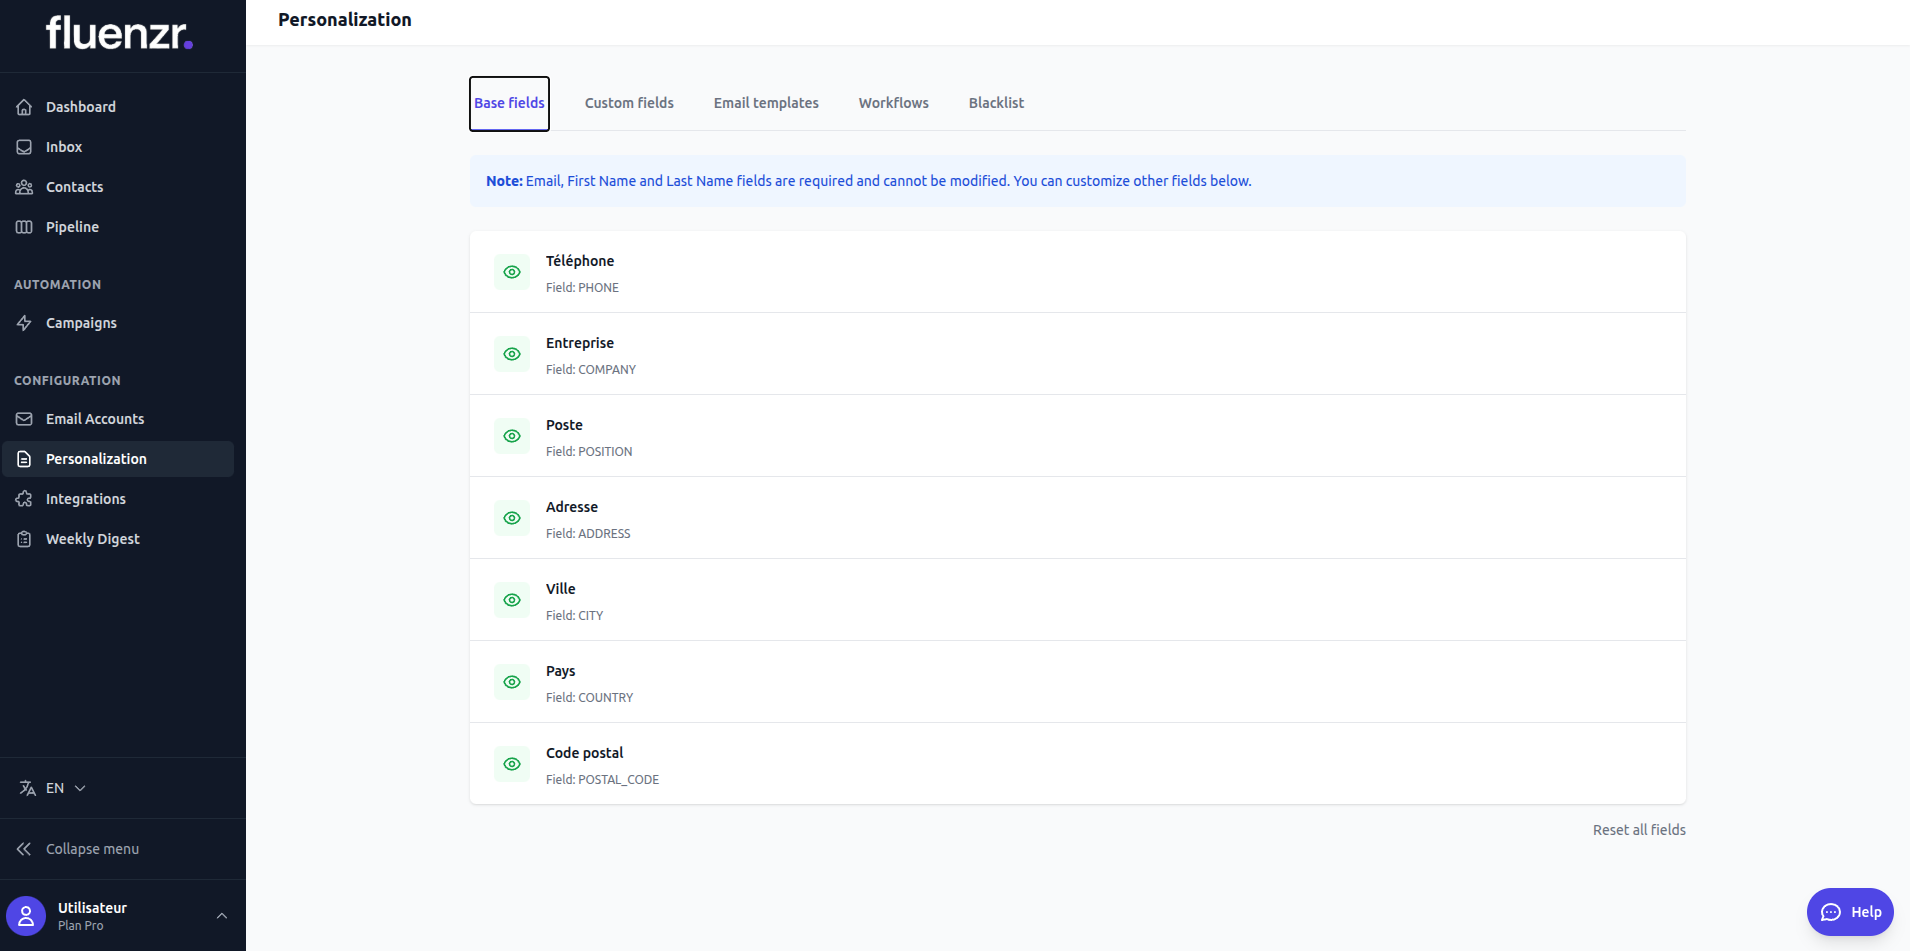Toggle visibility of the Téléphone field

[512, 272]
